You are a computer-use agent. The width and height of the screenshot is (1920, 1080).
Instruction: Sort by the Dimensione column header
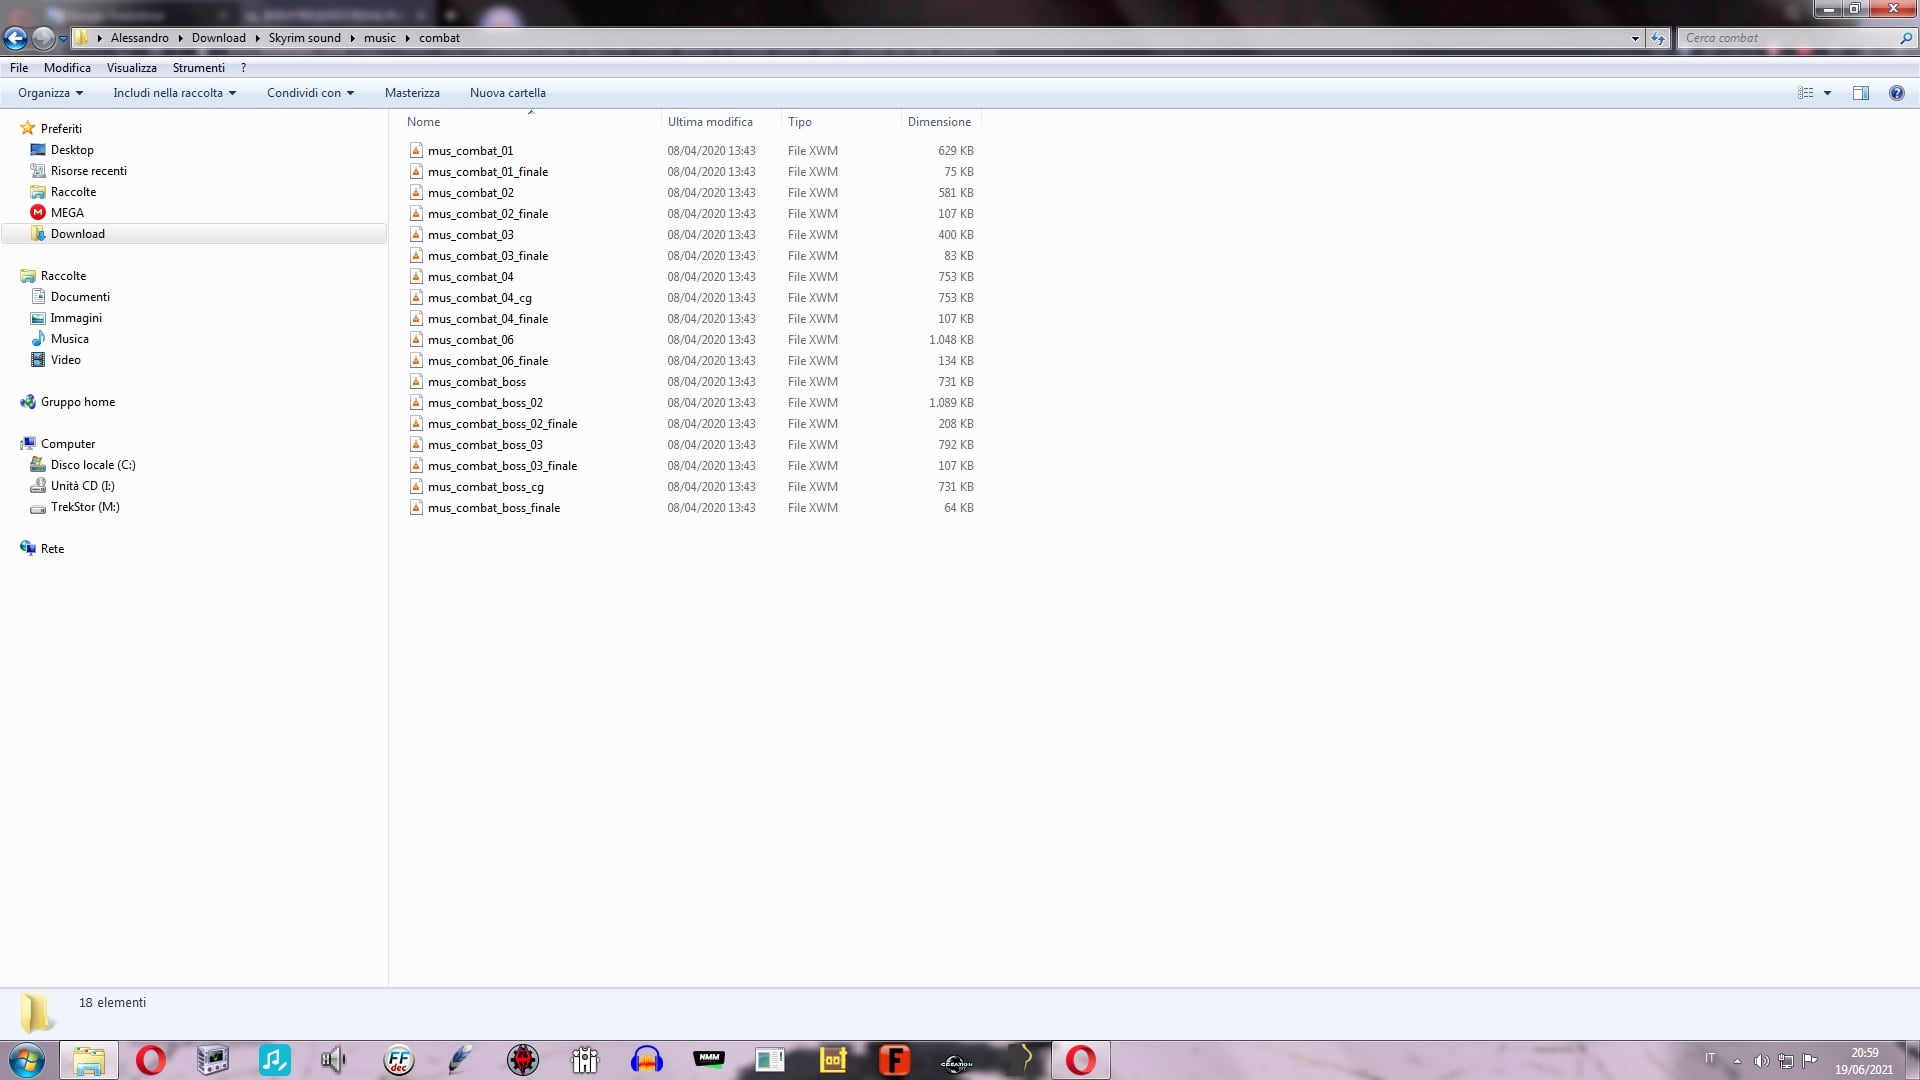coord(939,122)
